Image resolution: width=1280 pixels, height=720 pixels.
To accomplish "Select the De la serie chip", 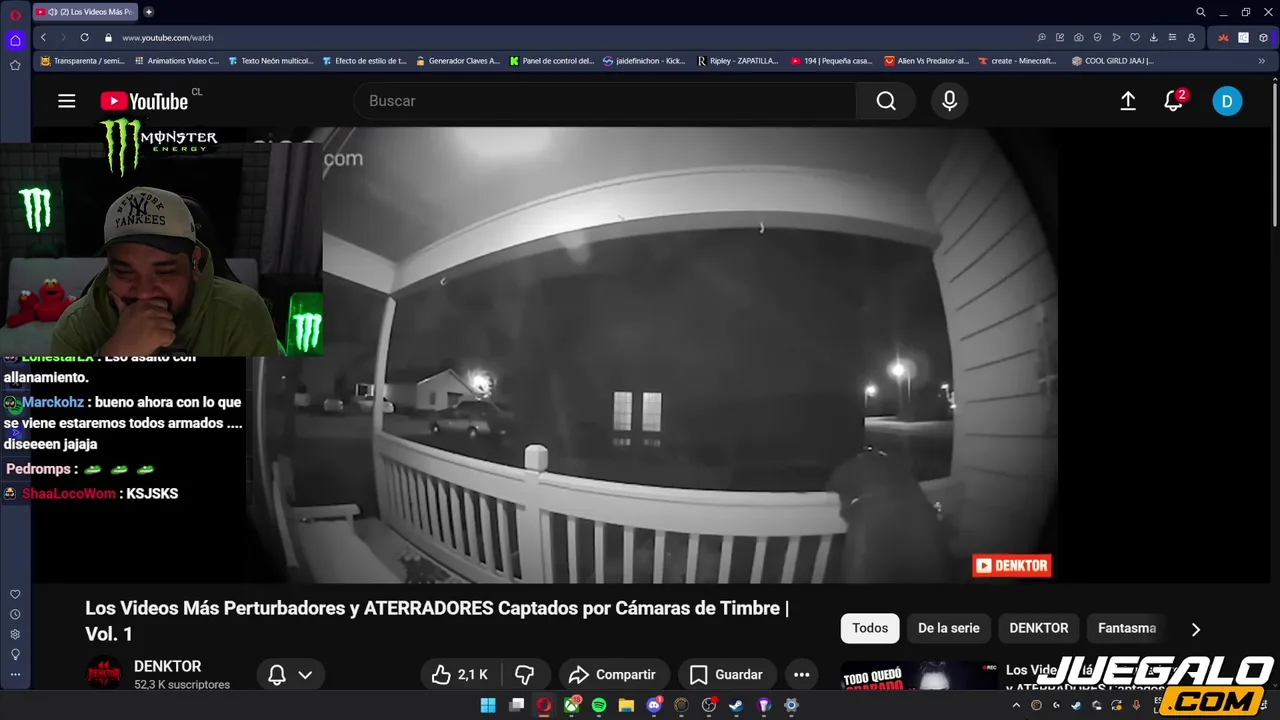I will pos(949,628).
